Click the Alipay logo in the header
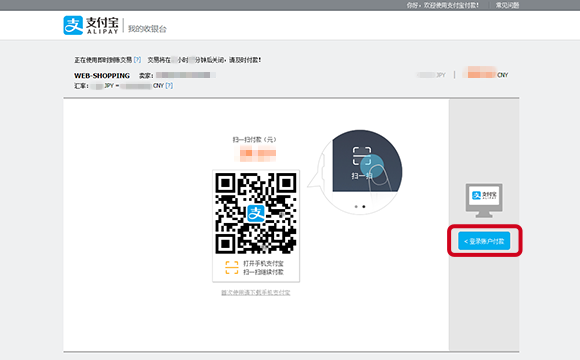The width and height of the screenshot is (580, 360). (x=91, y=25)
